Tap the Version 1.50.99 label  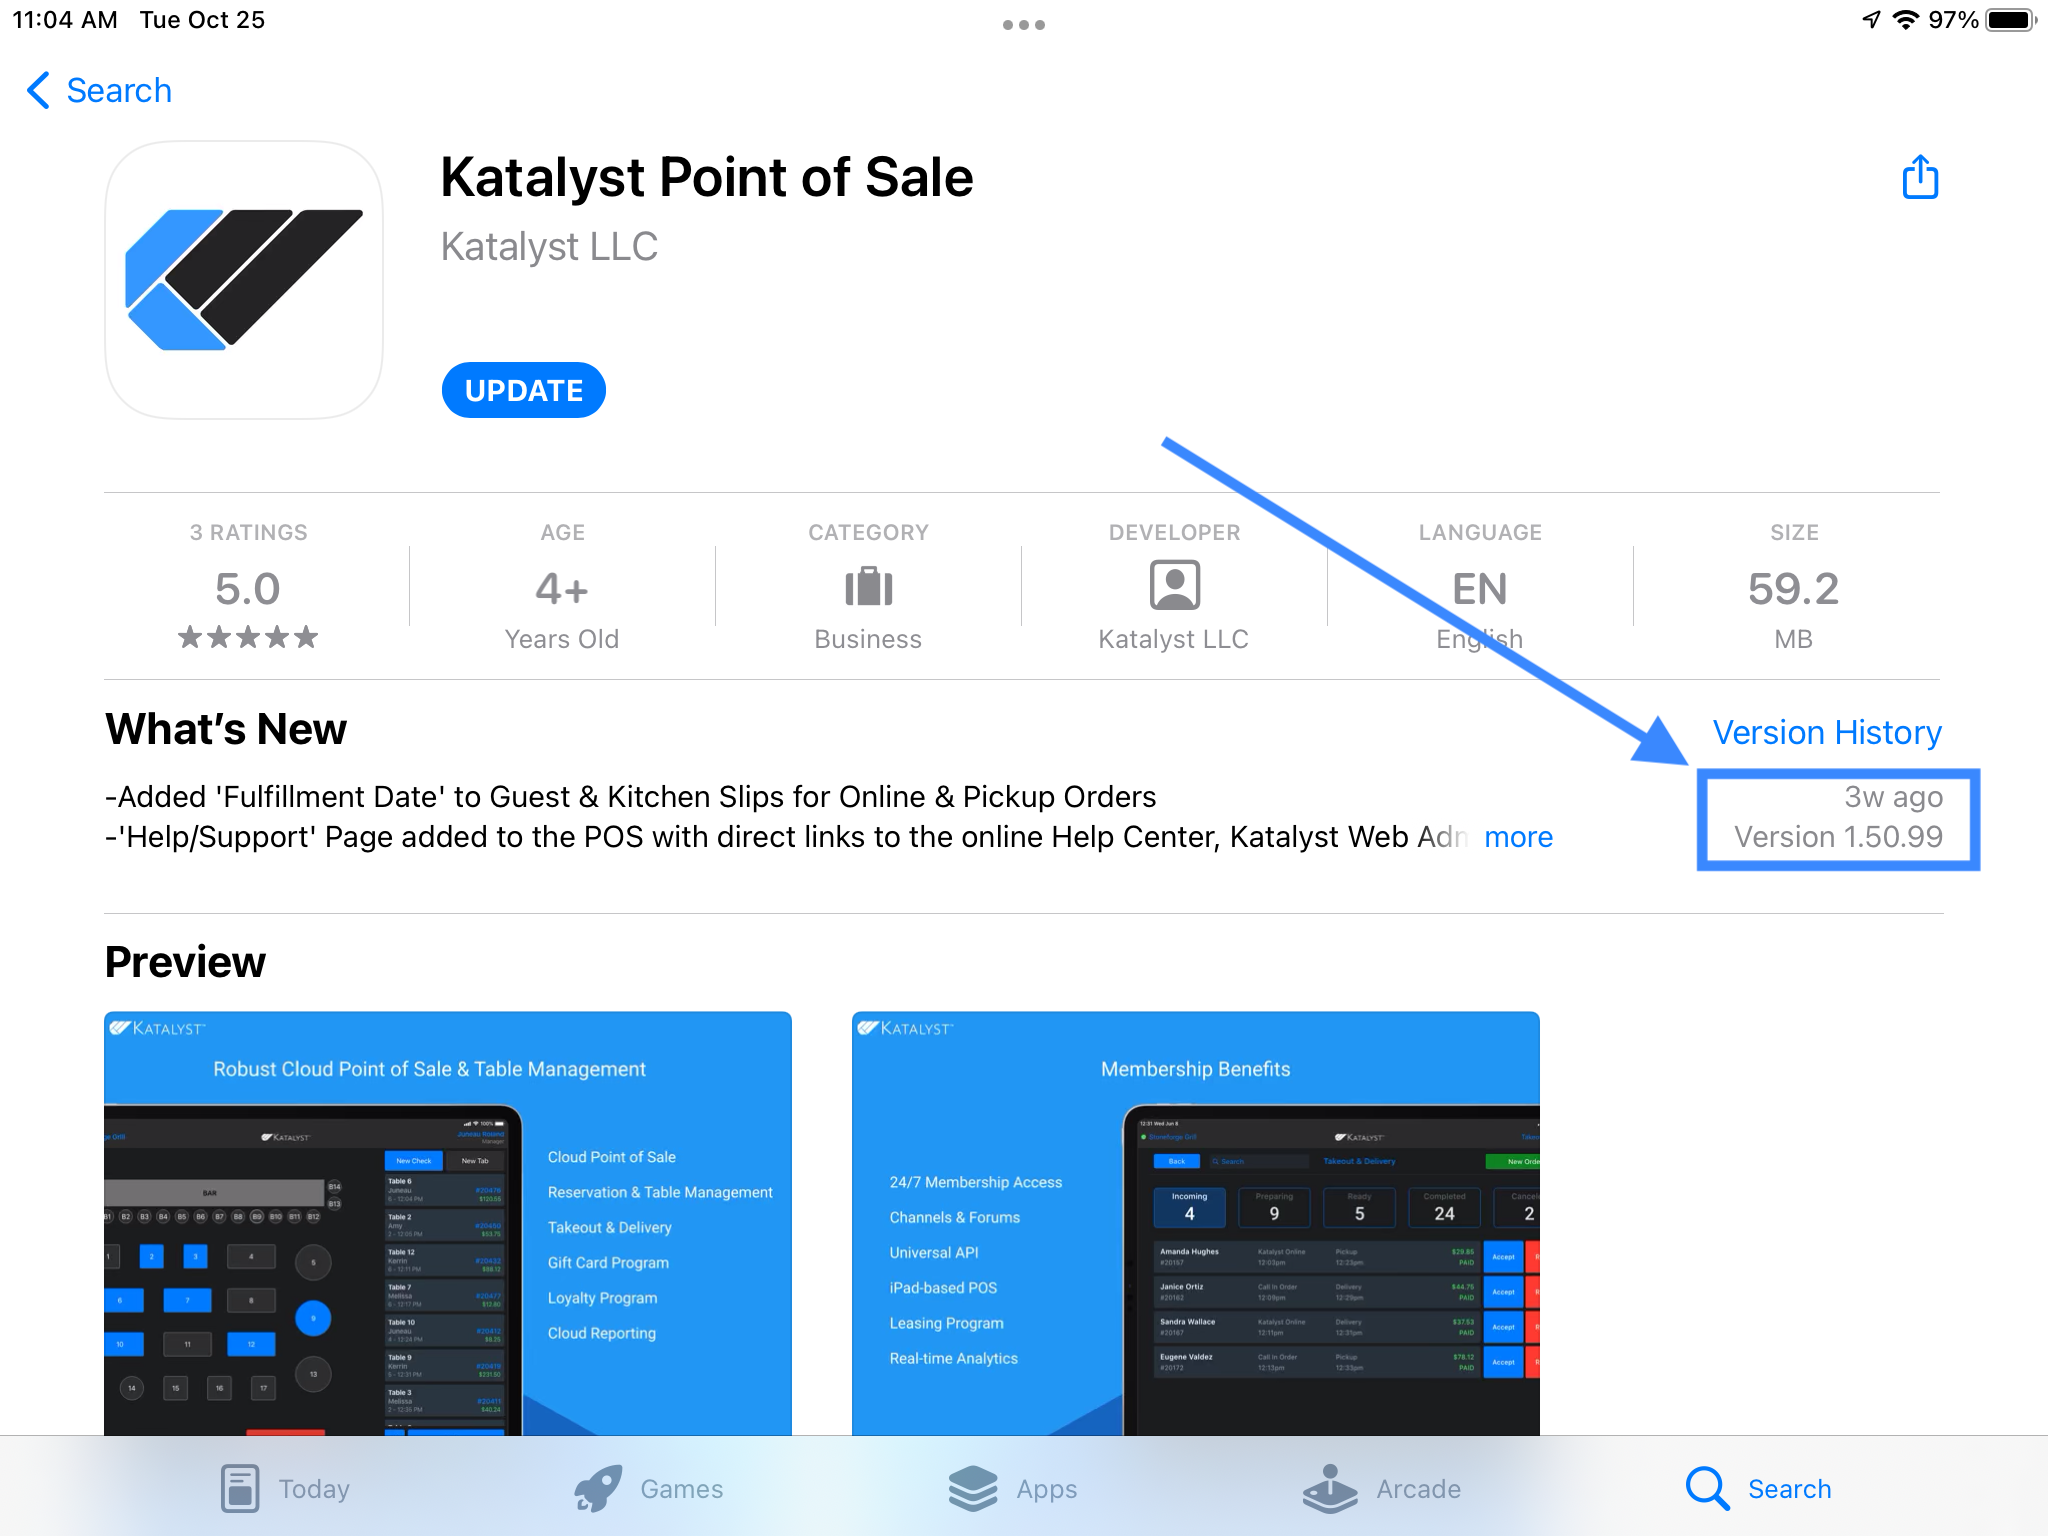pyautogui.click(x=1838, y=836)
